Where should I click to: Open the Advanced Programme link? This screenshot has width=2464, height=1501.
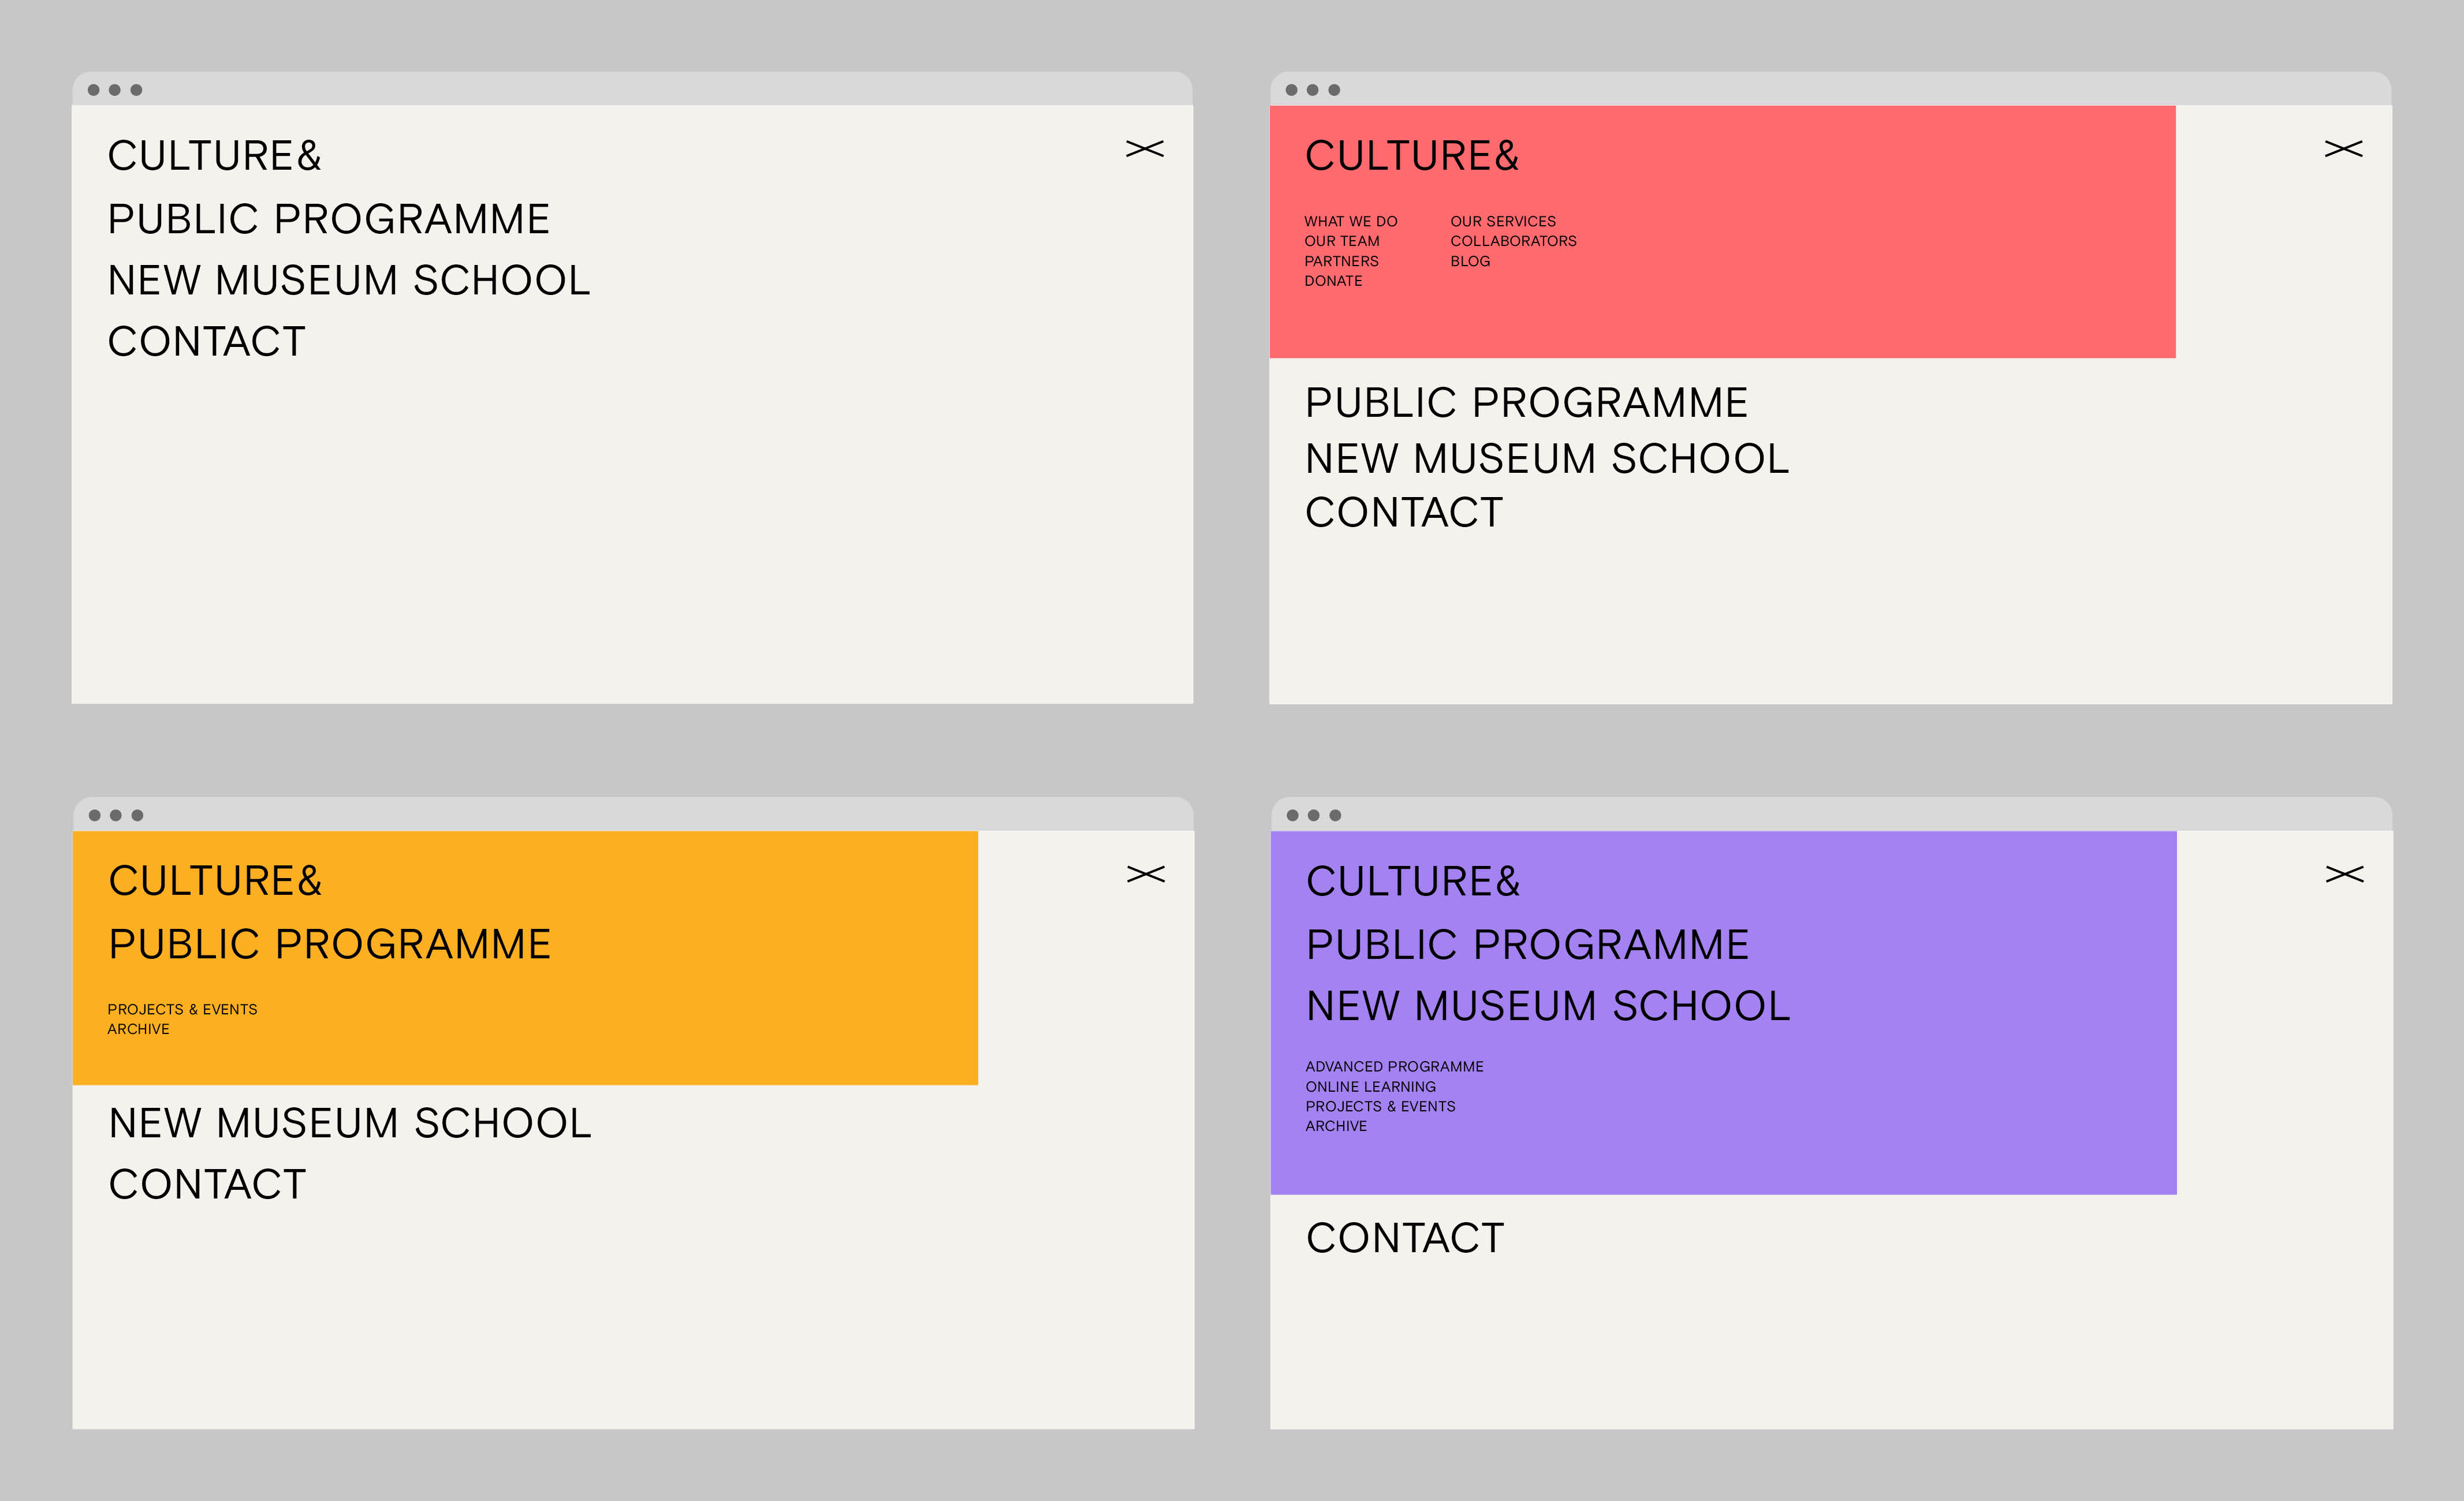(x=1394, y=1067)
